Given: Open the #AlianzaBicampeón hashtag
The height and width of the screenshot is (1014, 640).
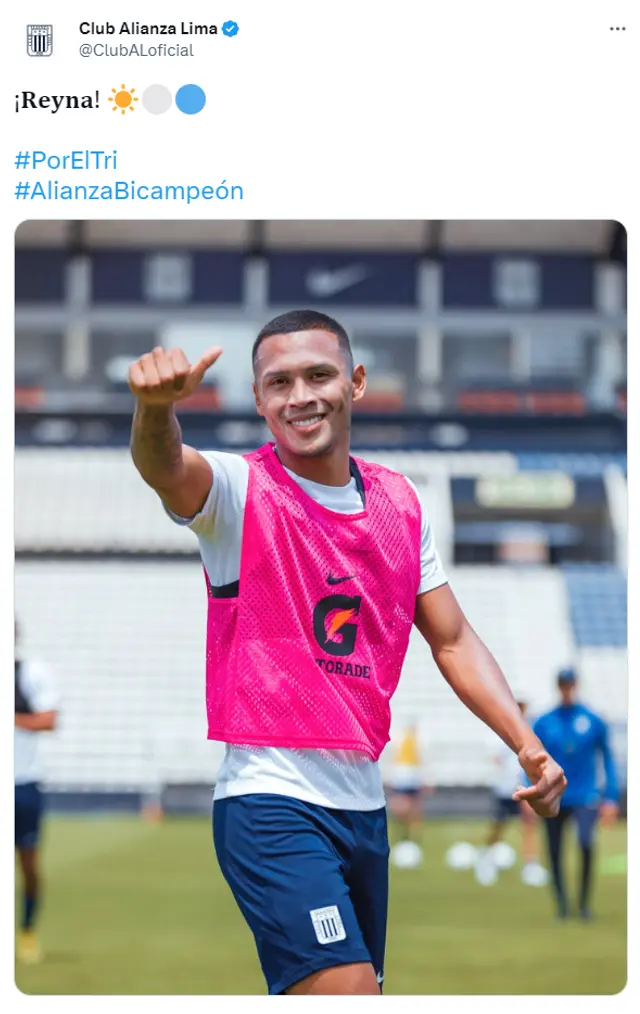Looking at the screenshot, I should pos(129,191).
